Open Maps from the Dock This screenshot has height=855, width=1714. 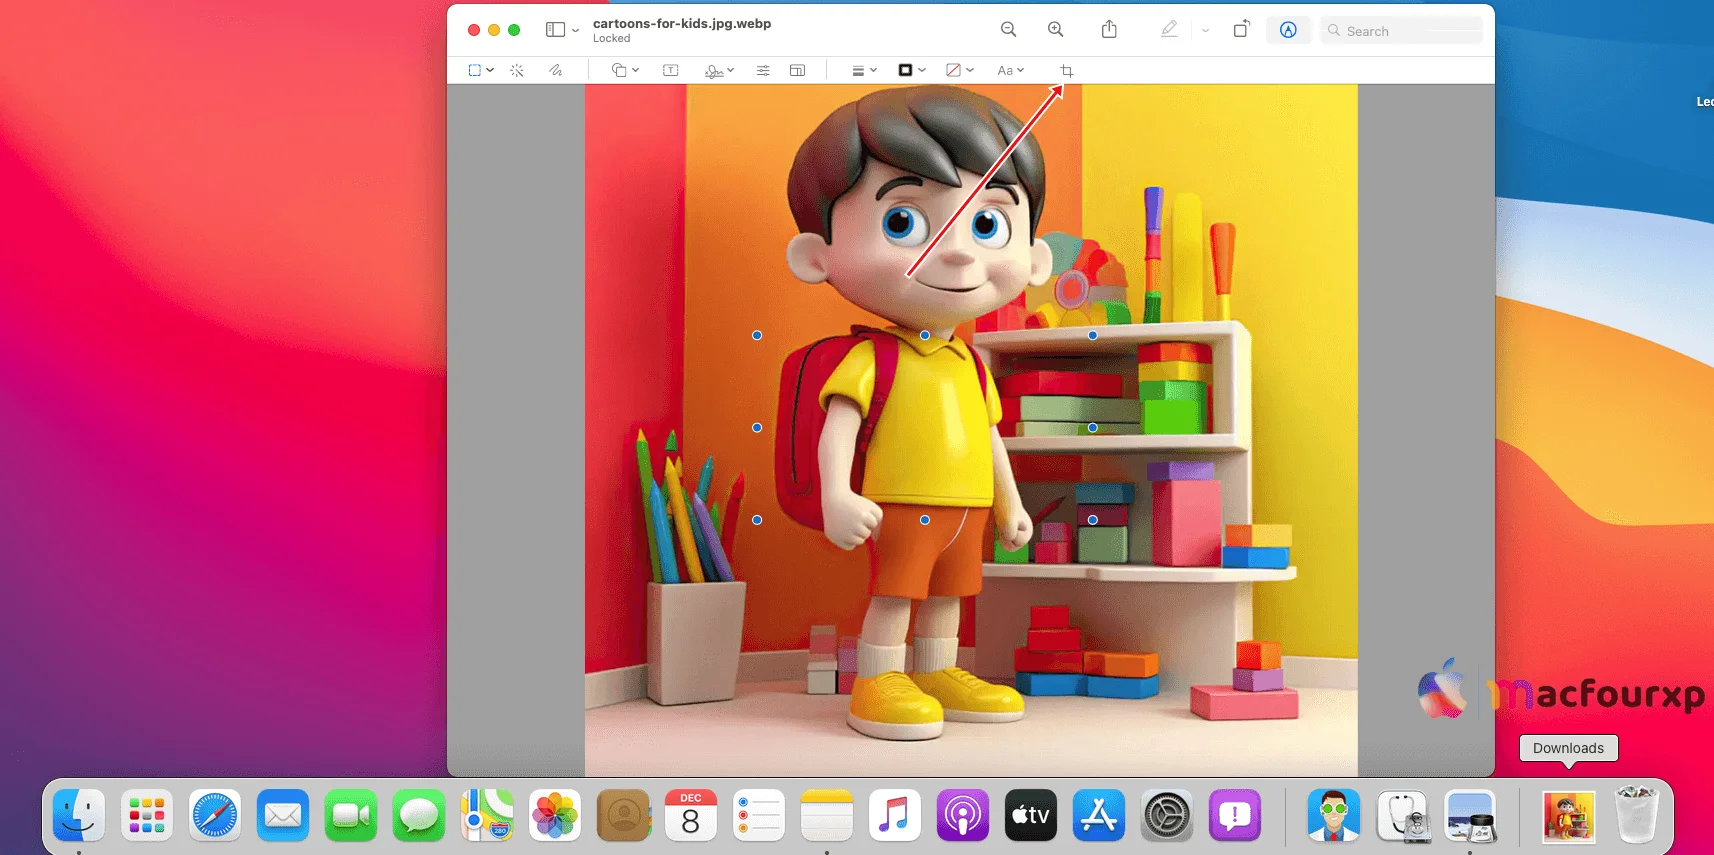click(x=487, y=815)
